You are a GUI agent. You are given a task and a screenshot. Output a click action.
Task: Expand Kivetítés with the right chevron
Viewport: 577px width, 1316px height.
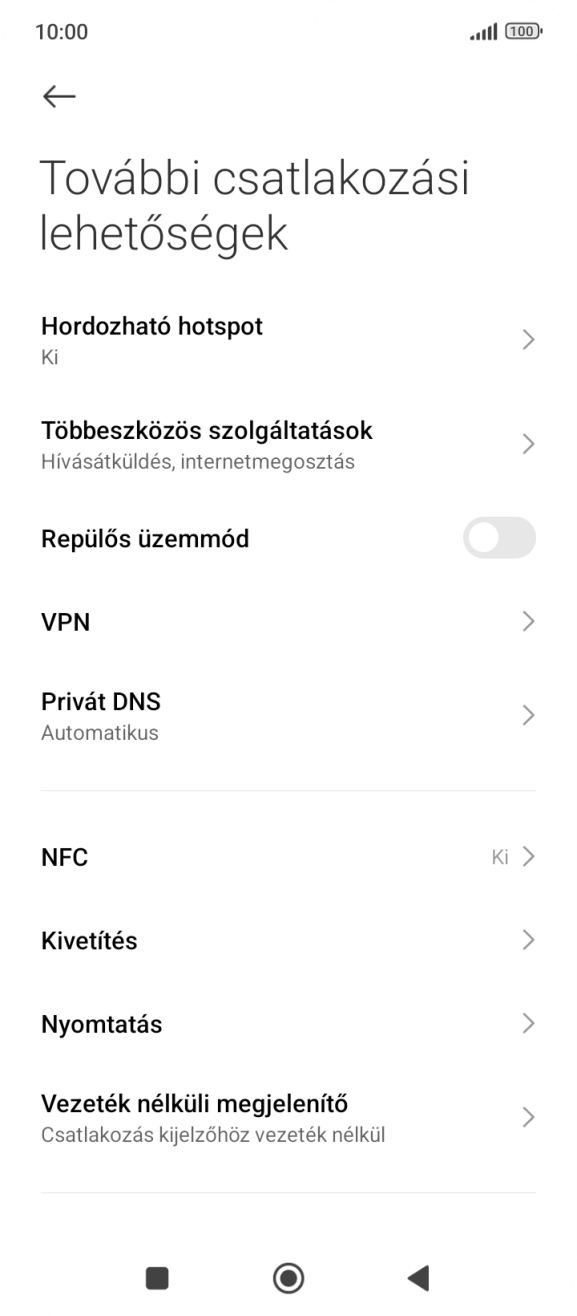[x=529, y=939]
